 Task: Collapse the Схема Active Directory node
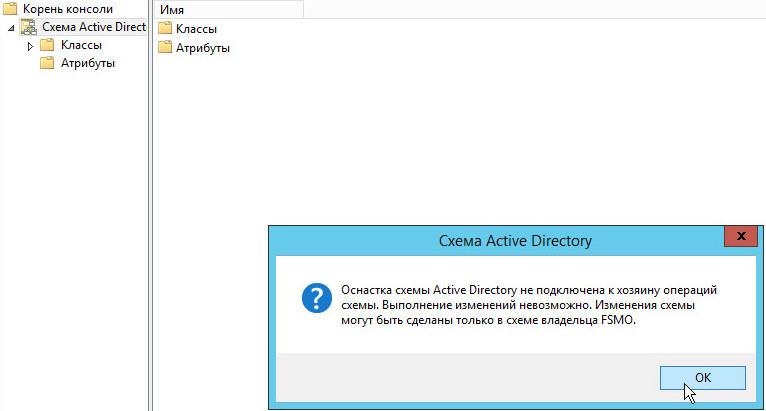(x=11, y=28)
